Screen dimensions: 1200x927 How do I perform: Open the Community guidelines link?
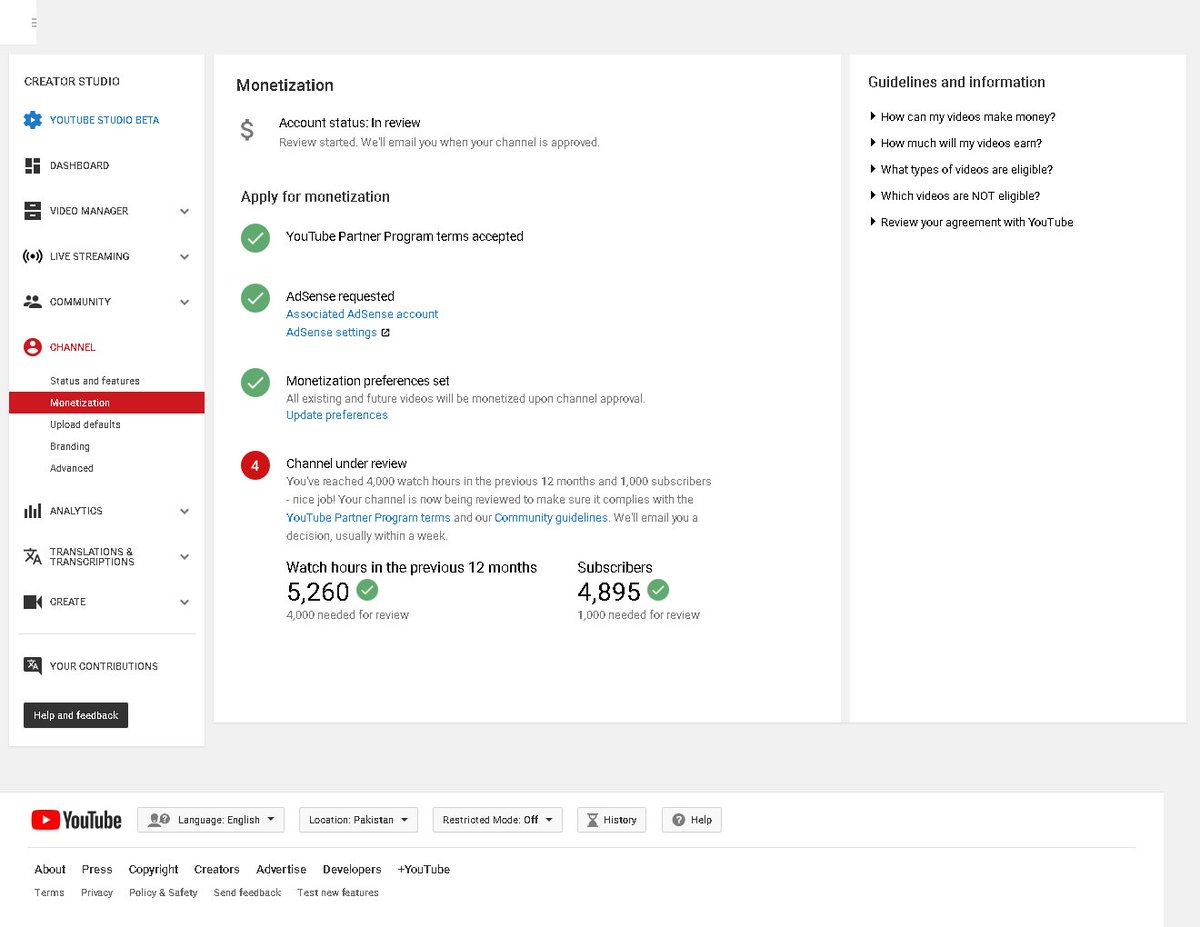coord(551,518)
